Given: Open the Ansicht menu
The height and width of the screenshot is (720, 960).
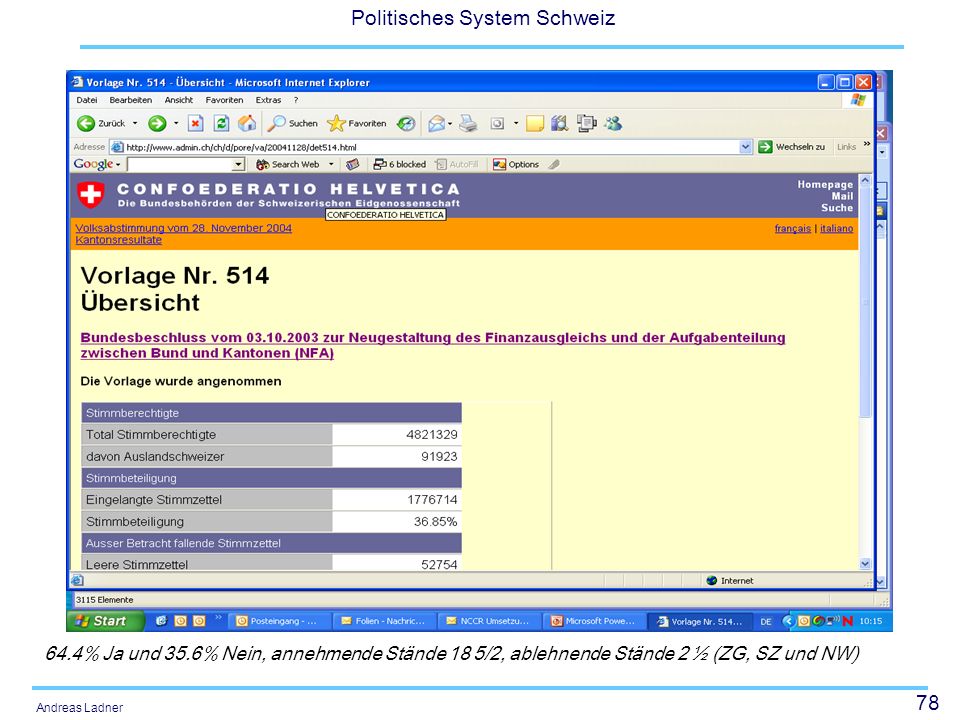Looking at the screenshot, I should tap(179, 100).
